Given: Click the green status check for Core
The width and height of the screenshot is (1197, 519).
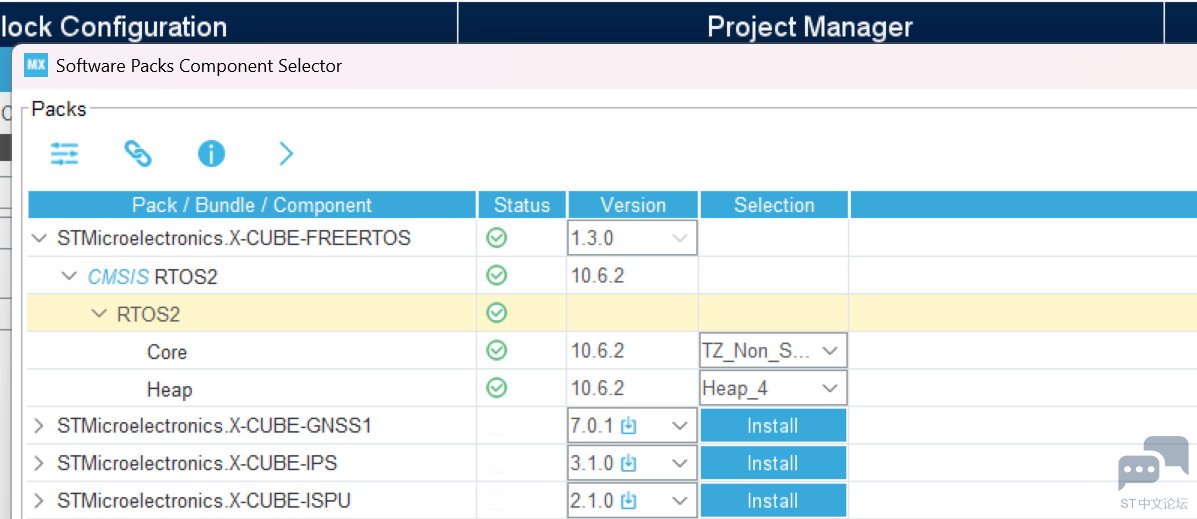Looking at the screenshot, I should tap(497, 350).
